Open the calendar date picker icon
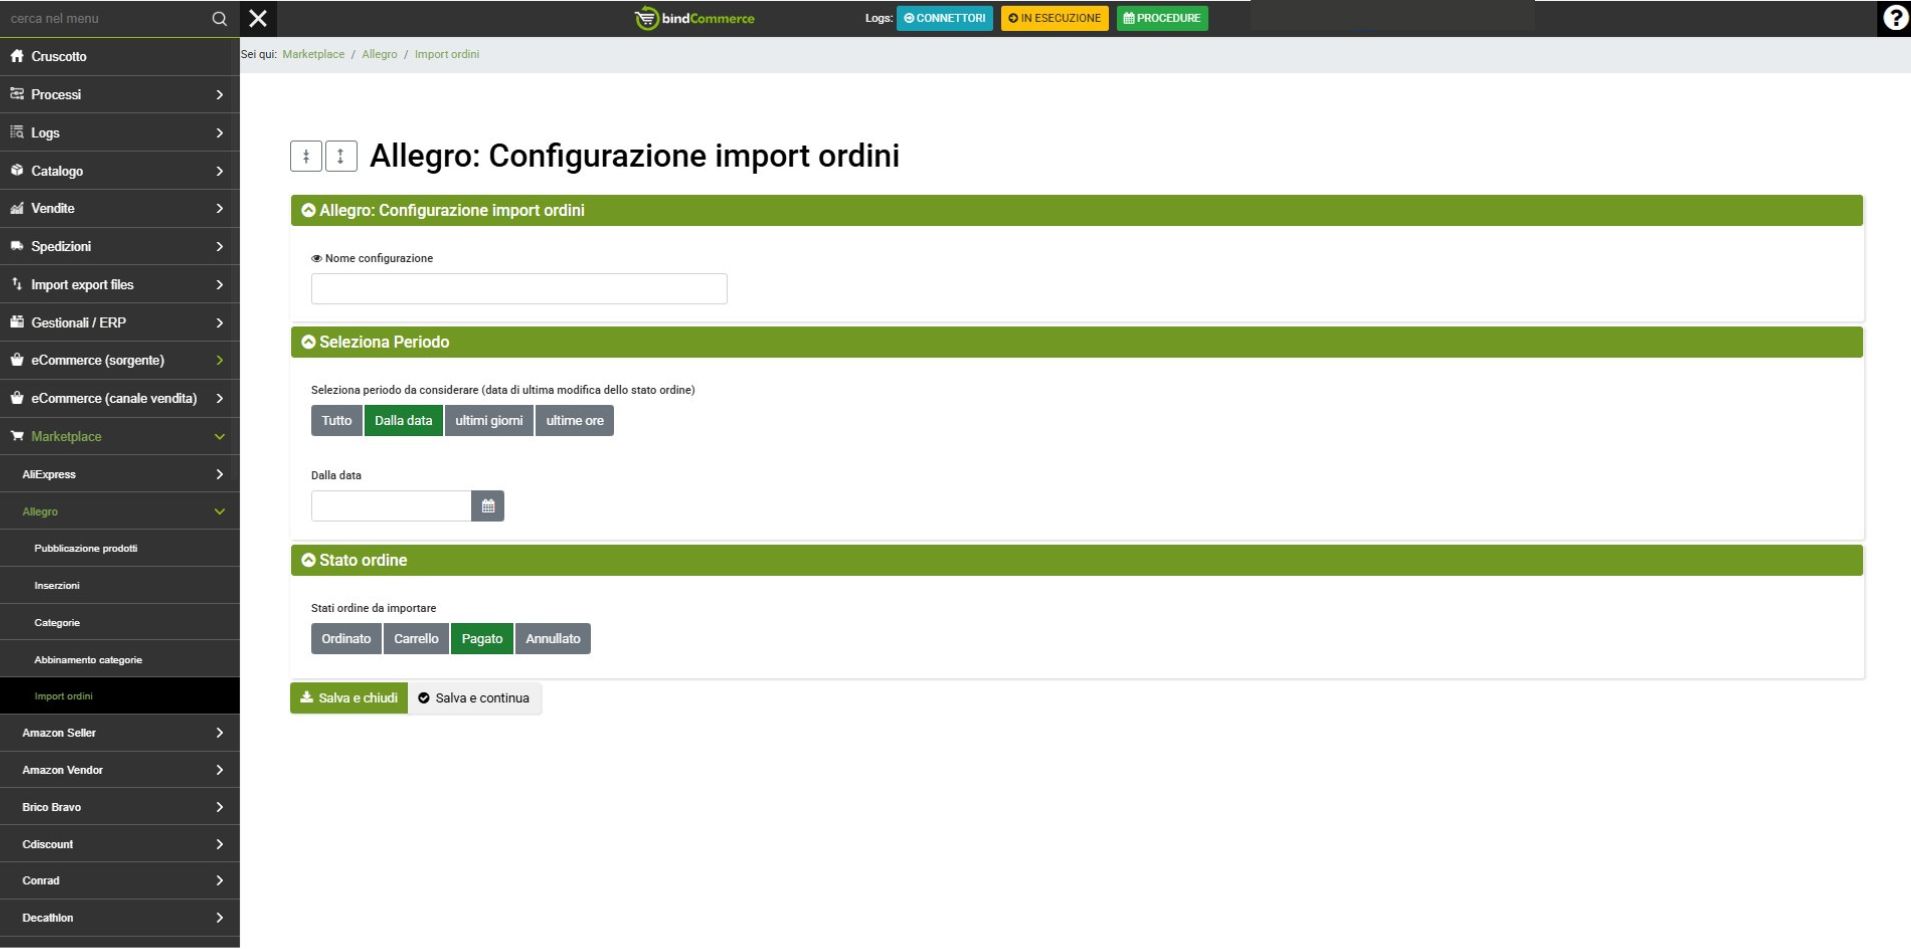This screenshot has height=949, width=1911. click(x=487, y=506)
